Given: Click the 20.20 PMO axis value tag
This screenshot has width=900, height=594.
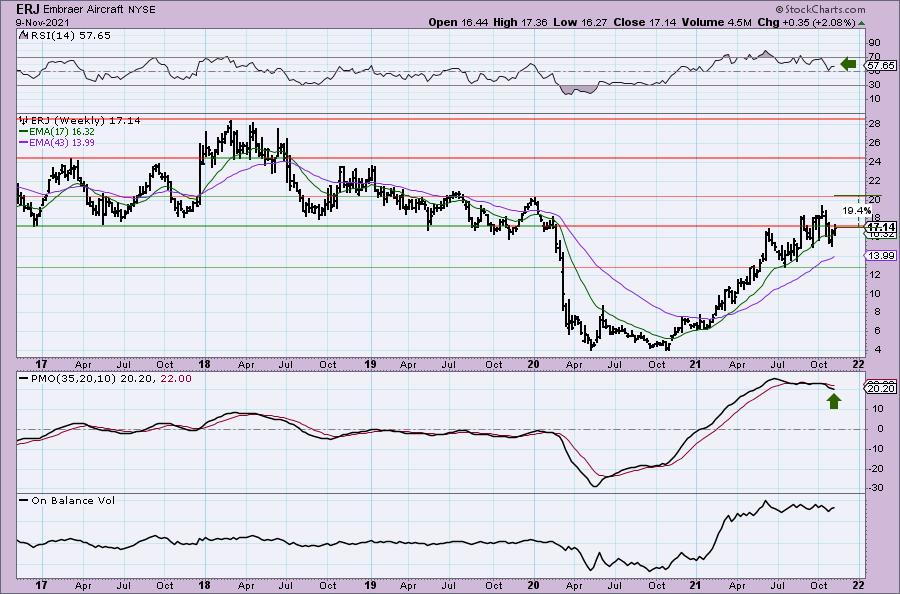Looking at the screenshot, I should pyautogui.click(x=881, y=389).
